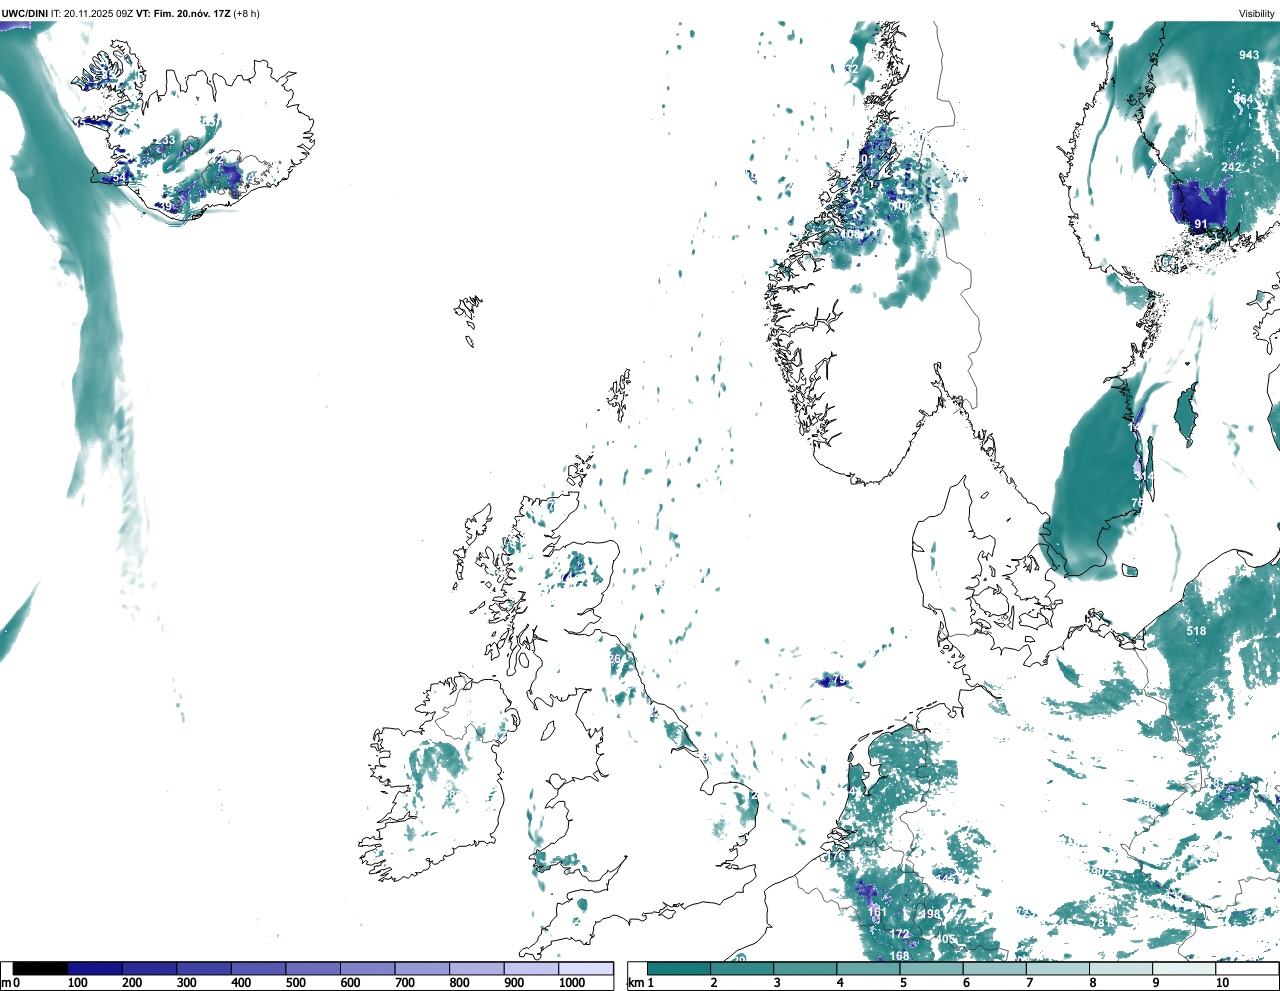Viewport: 1280px width, 991px height.
Task: Click the 'km' unit label of legend
Action: click(634, 983)
